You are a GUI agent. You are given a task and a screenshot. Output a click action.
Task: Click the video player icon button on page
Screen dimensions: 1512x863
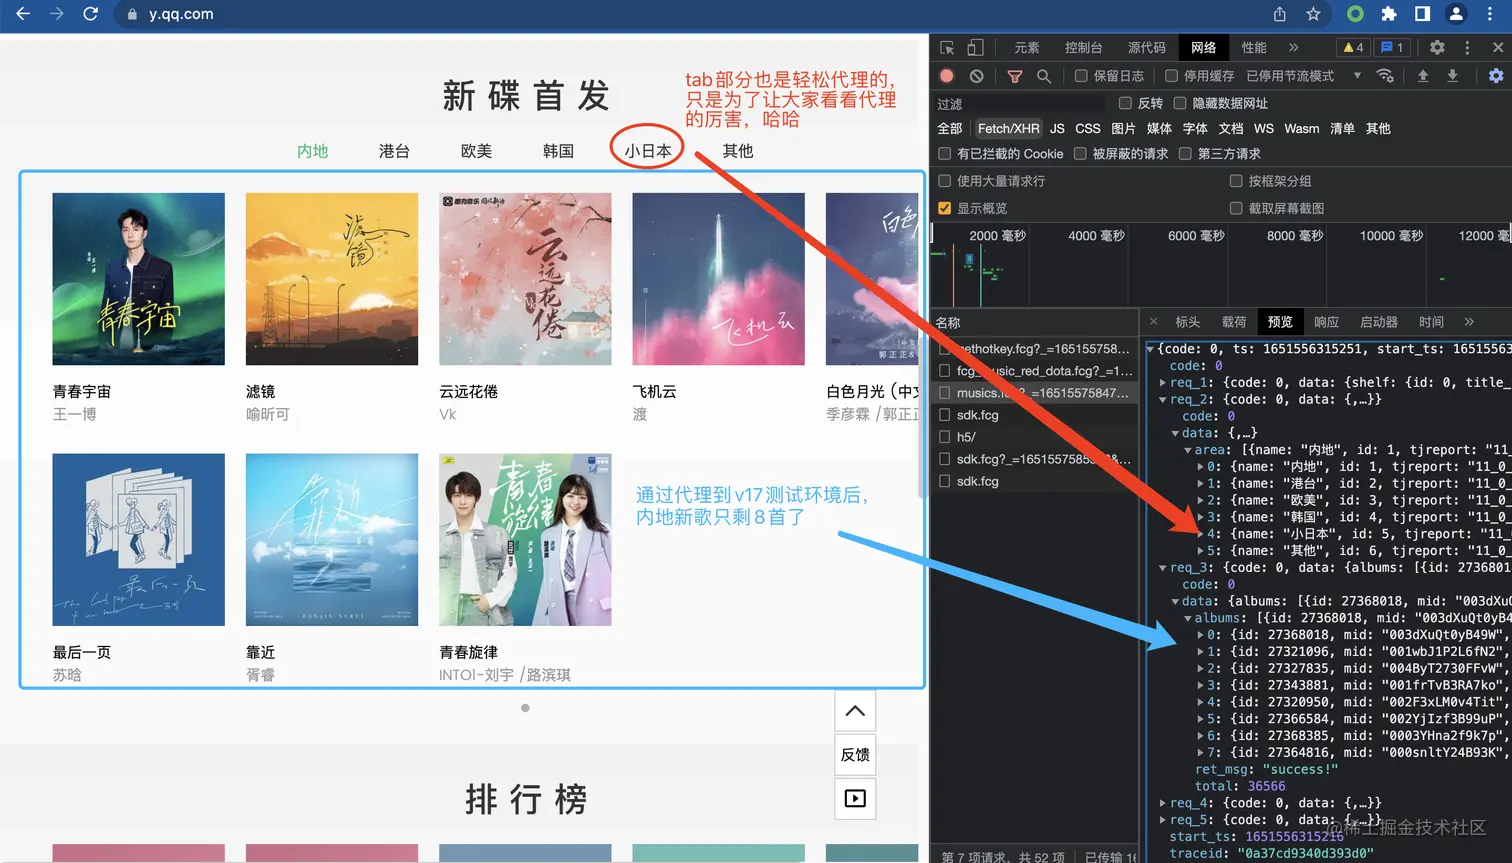pos(855,798)
